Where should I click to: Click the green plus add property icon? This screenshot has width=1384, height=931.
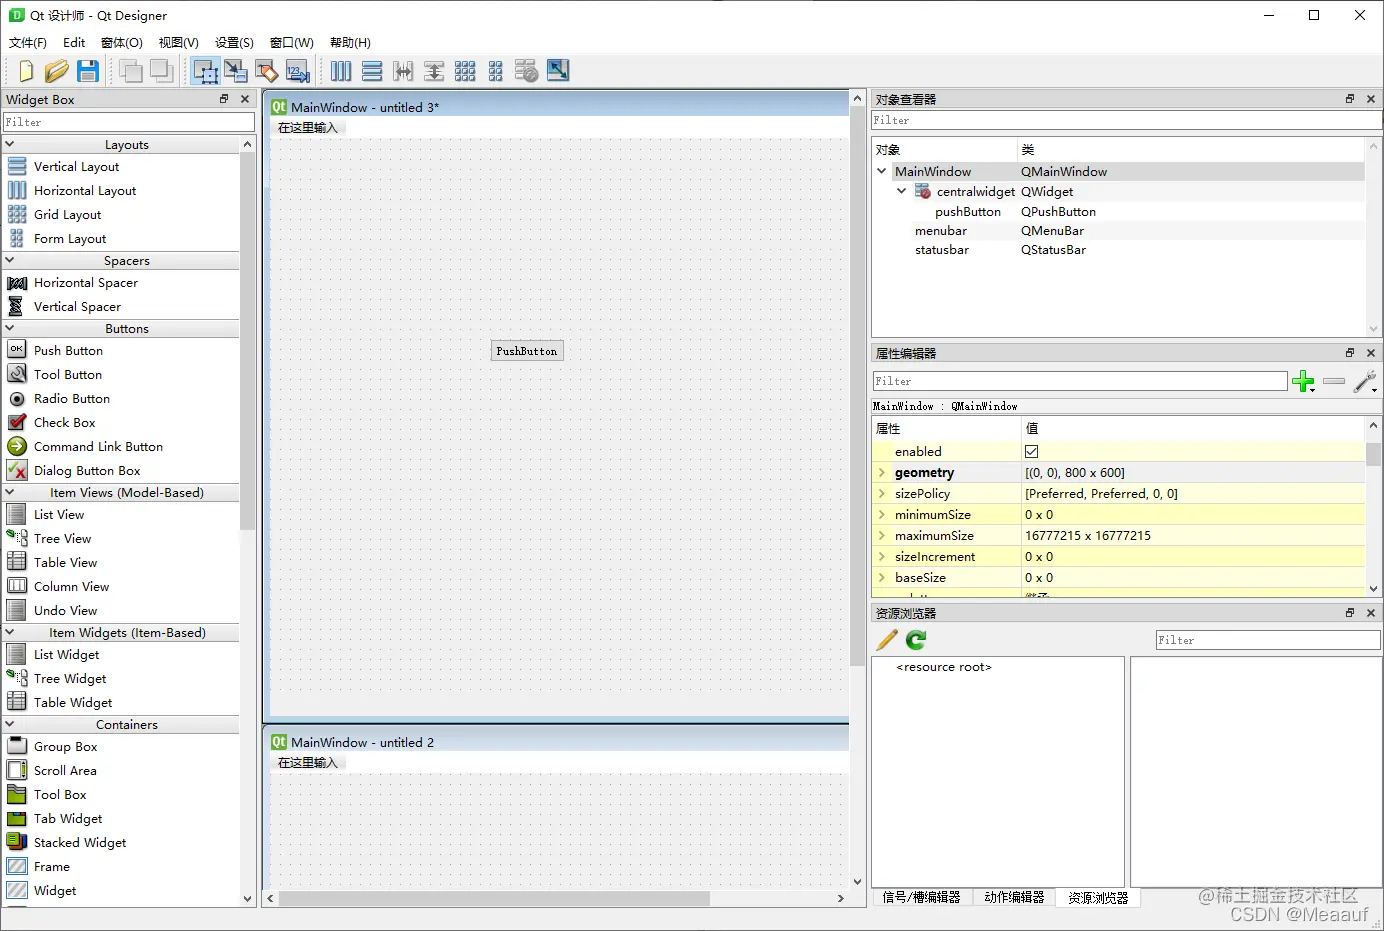[1303, 381]
